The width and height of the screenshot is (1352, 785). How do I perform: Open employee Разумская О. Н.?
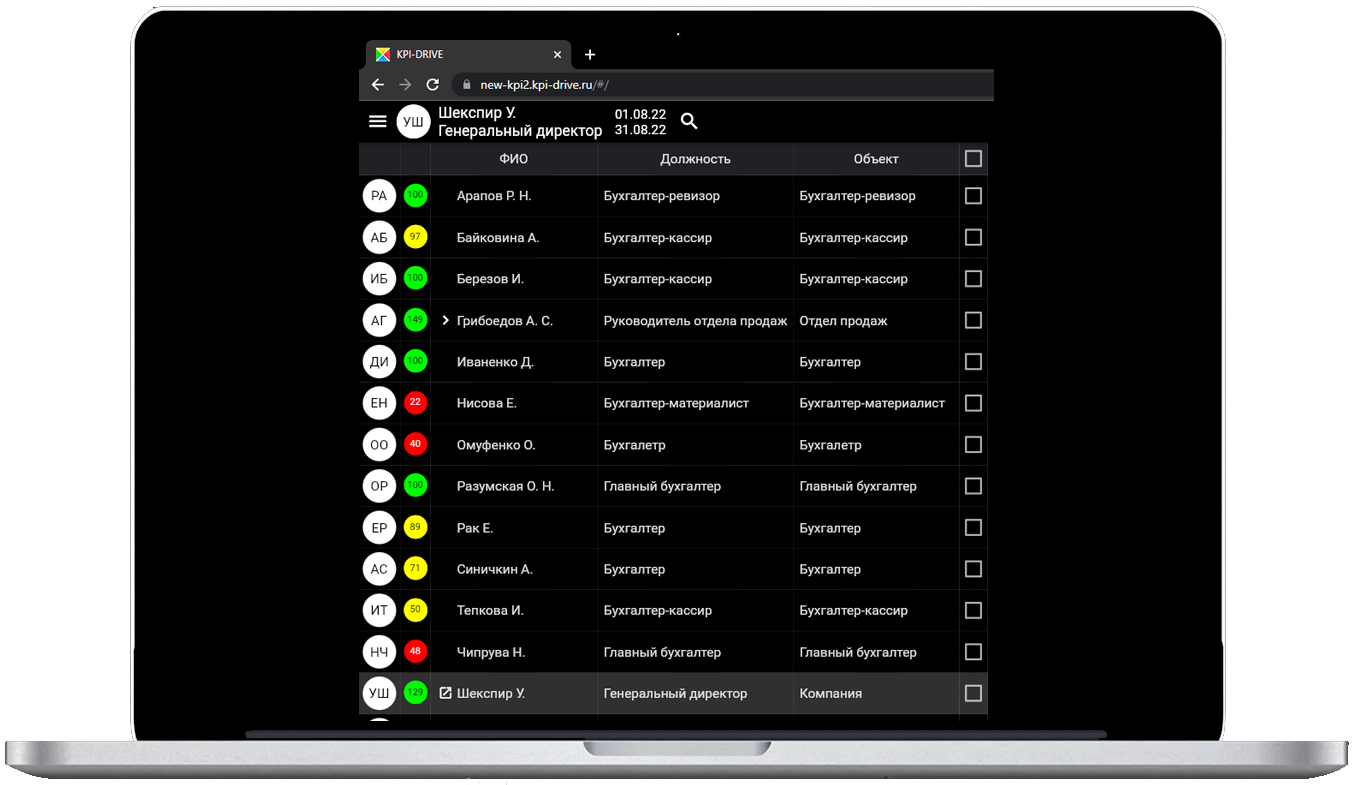[505, 486]
